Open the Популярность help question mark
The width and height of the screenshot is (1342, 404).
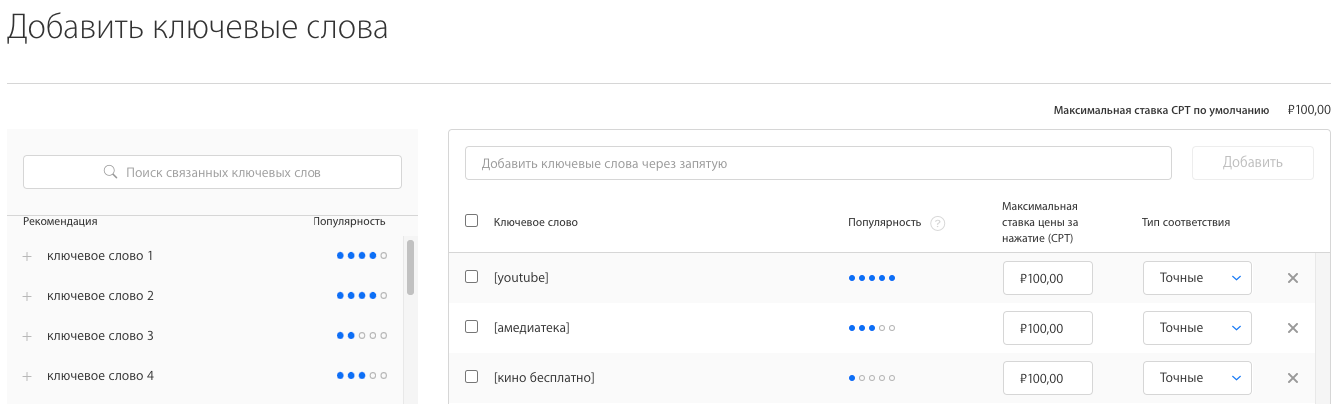pos(937,223)
